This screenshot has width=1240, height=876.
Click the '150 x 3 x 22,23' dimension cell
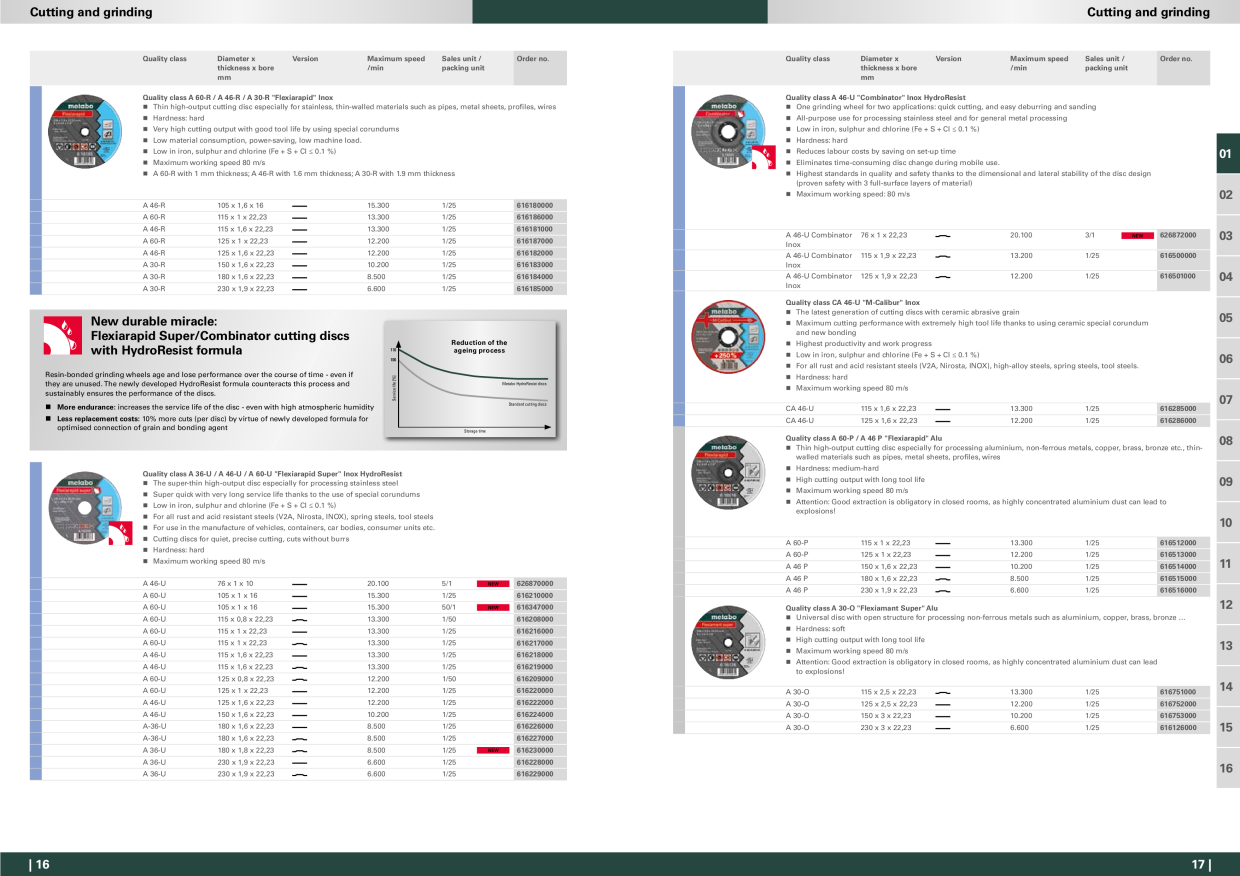(886, 716)
